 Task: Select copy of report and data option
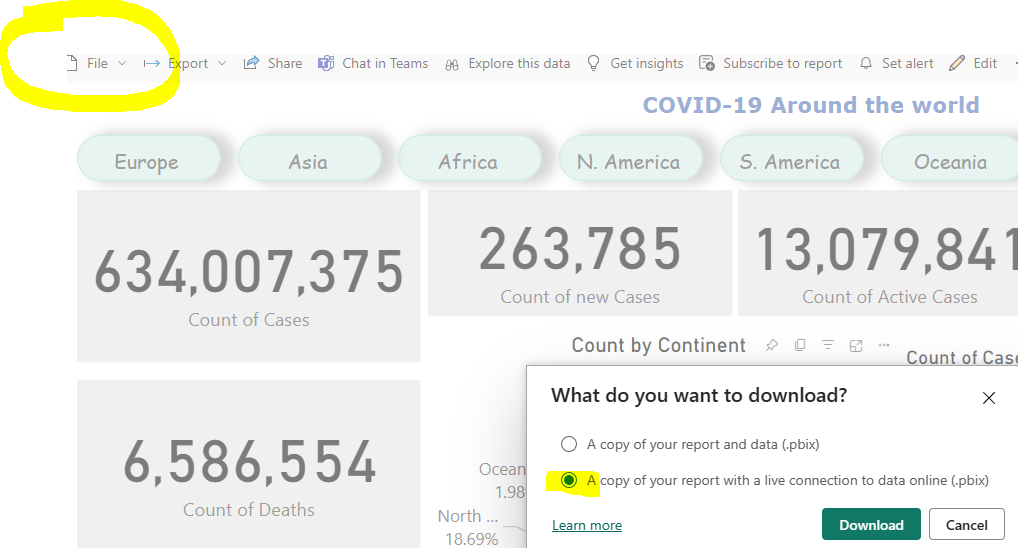click(x=569, y=444)
